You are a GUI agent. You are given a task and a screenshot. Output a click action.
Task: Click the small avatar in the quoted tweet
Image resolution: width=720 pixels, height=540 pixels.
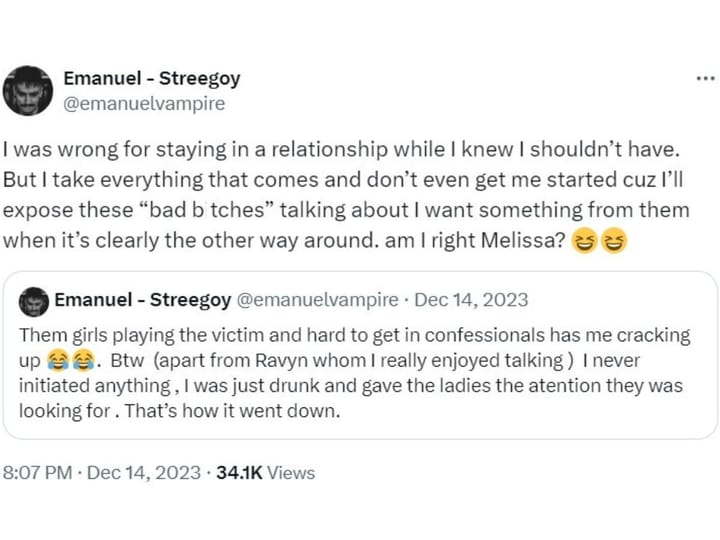pyautogui.click(x=35, y=301)
